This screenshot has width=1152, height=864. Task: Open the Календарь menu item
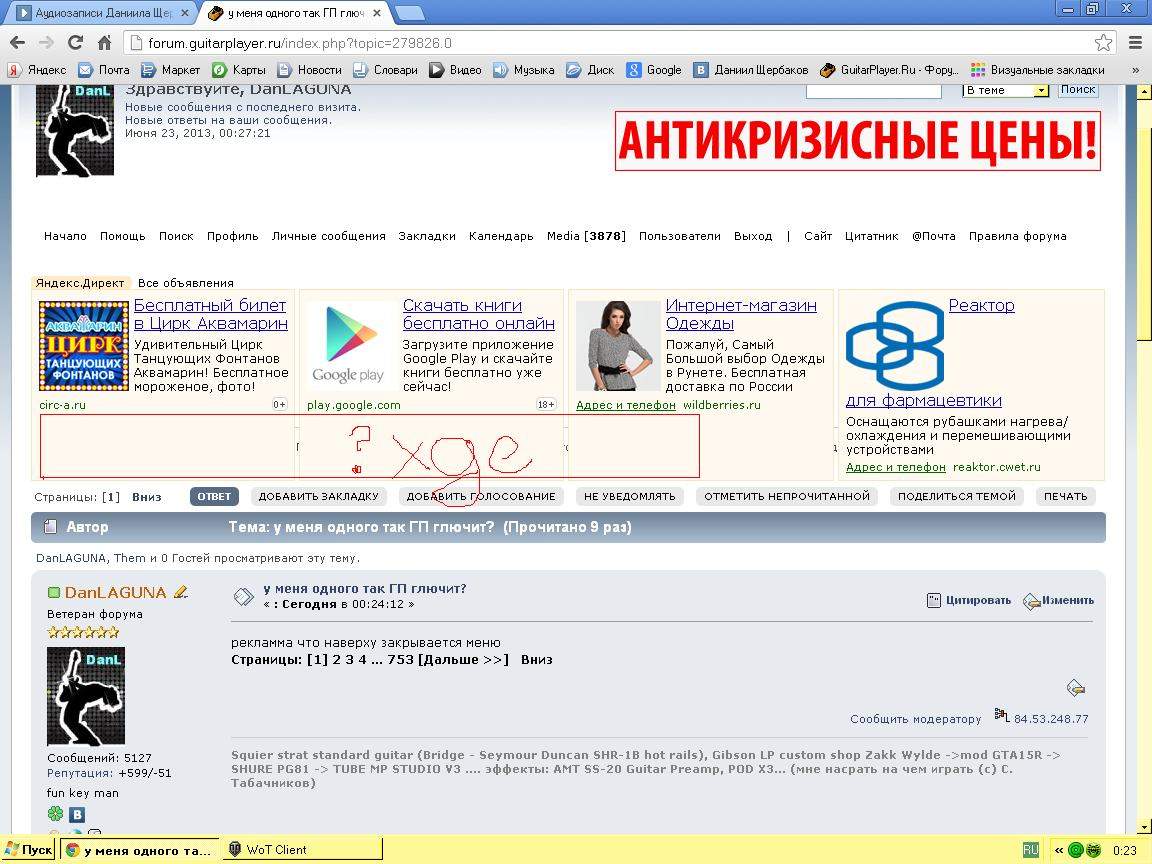pos(501,236)
